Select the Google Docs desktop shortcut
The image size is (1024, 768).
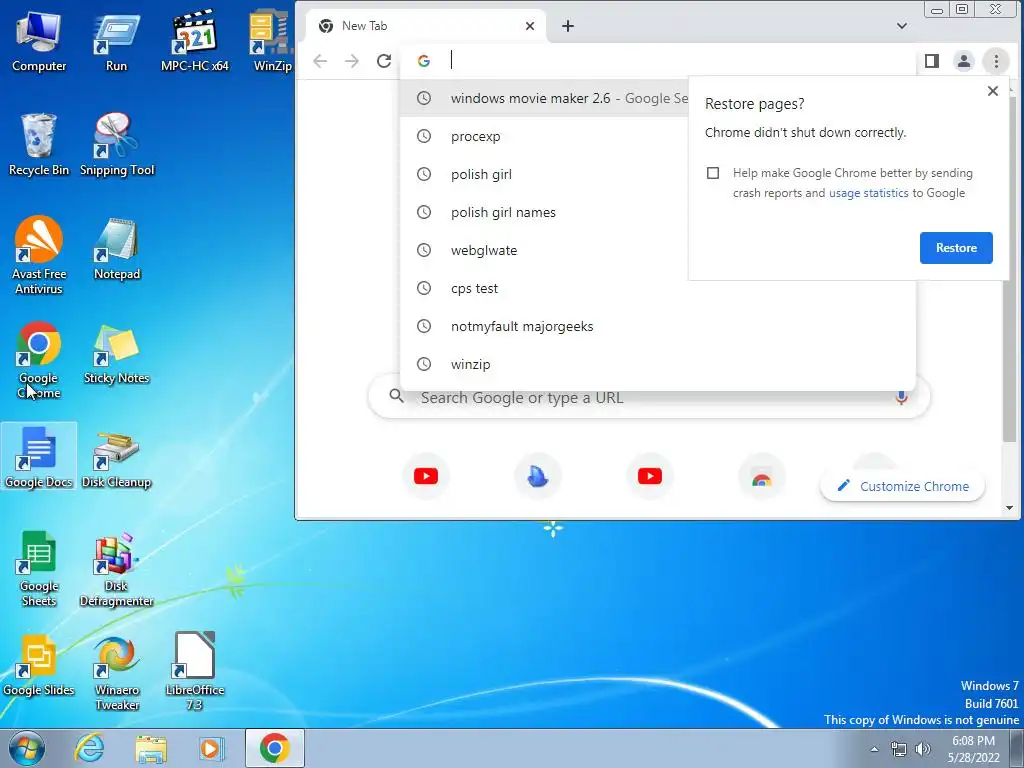tap(39, 456)
